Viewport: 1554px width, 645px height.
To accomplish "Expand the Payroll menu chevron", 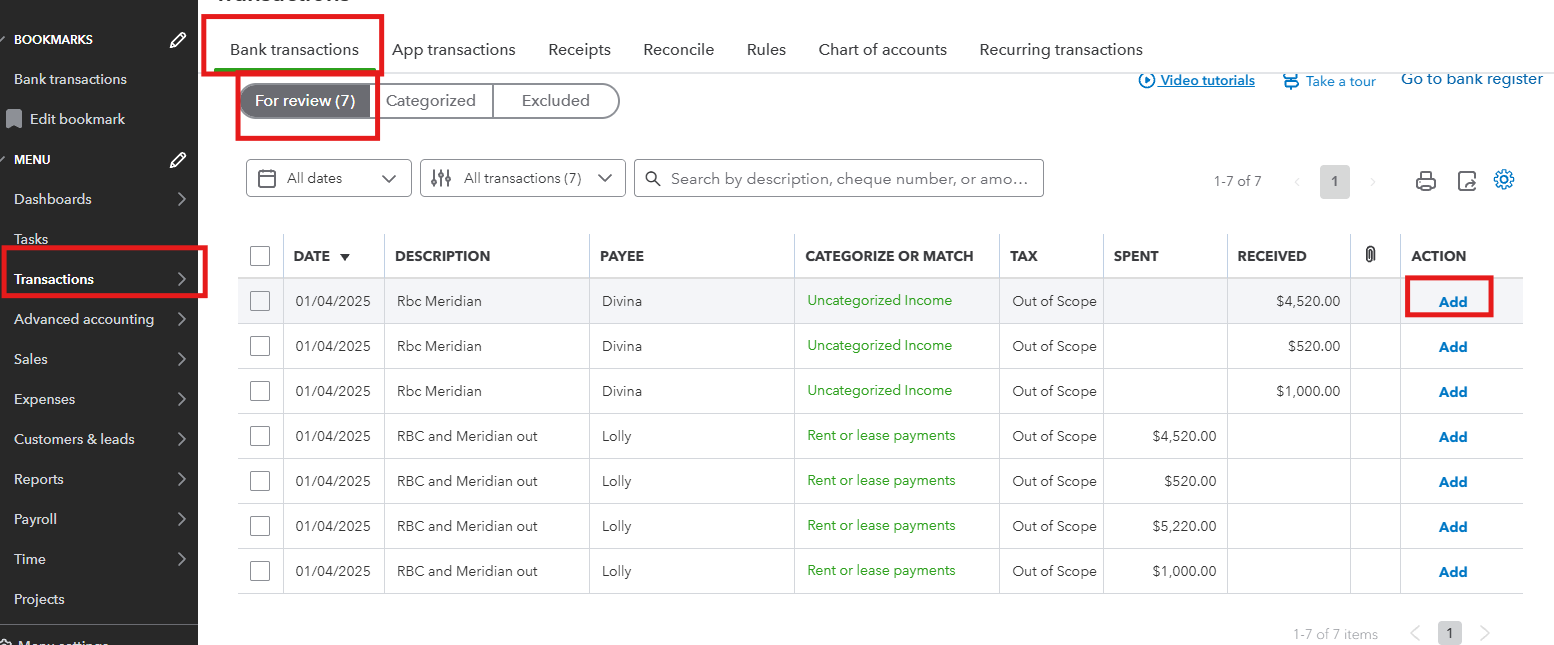I will pos(181,519).
